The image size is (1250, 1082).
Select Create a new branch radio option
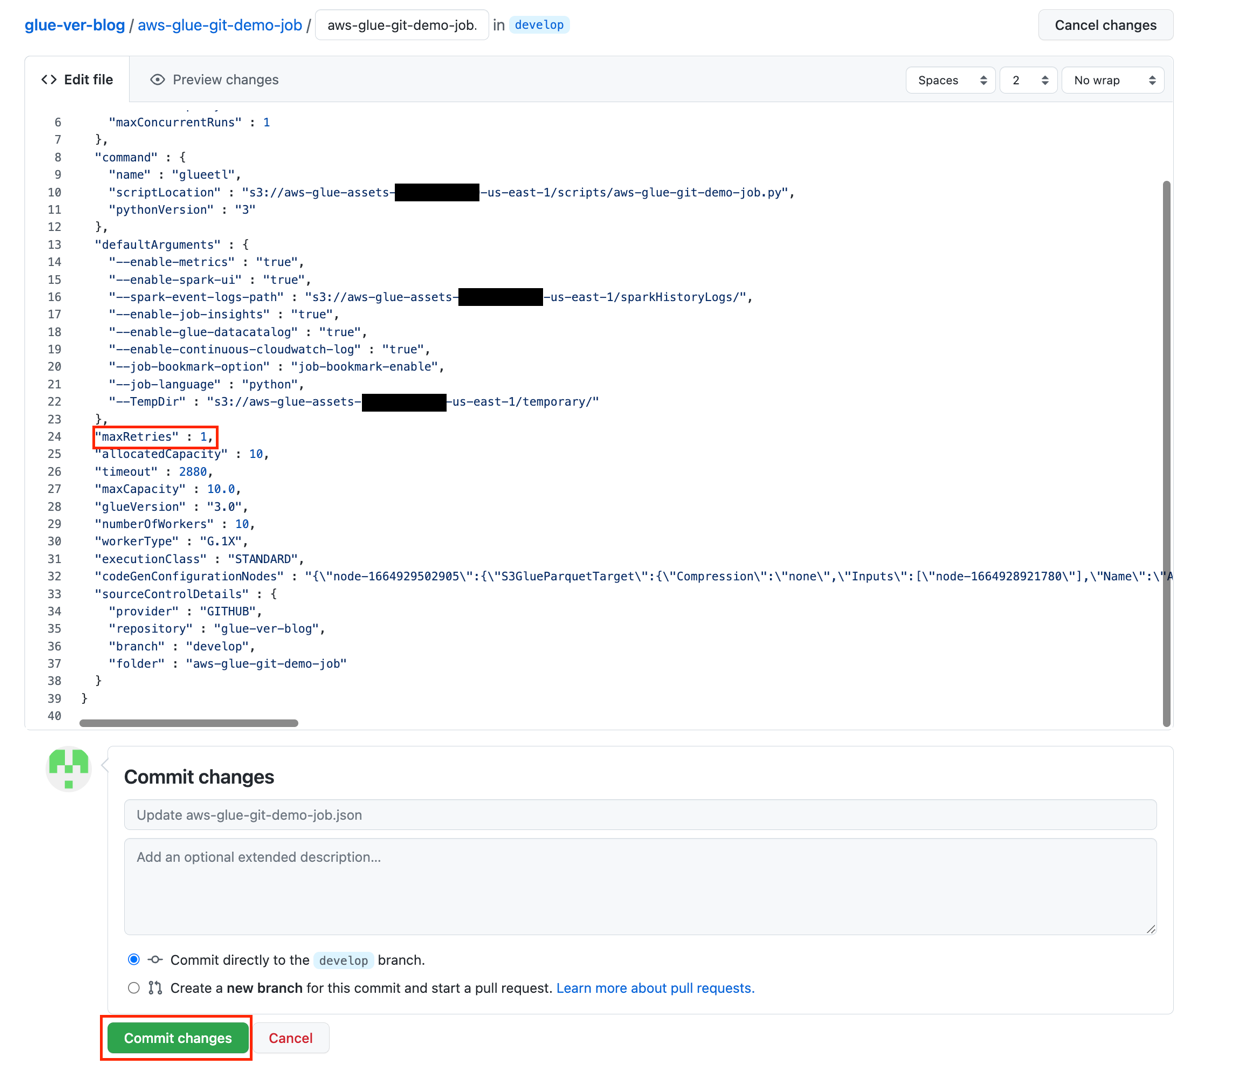134,988
